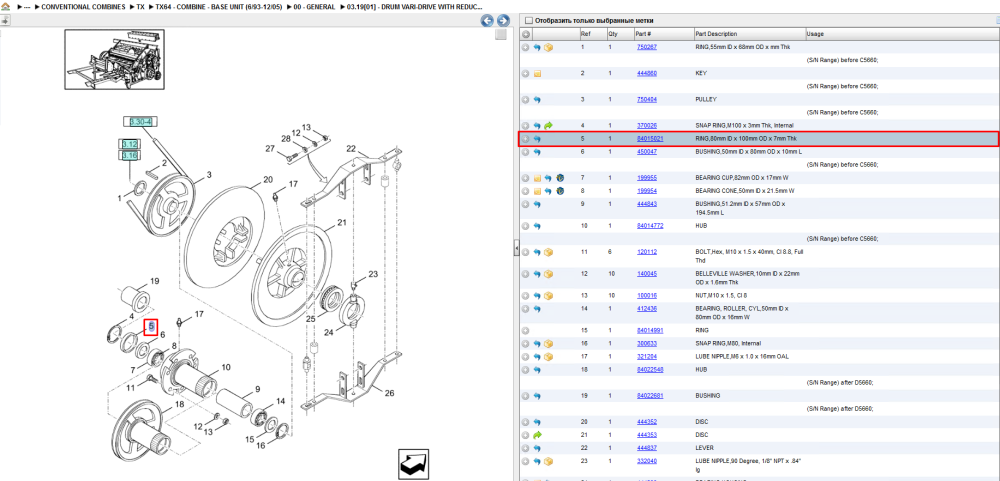Click the return arrow icon at bottom of diagram
This screenshot has width=1000, height=481.
coord(414,462)
